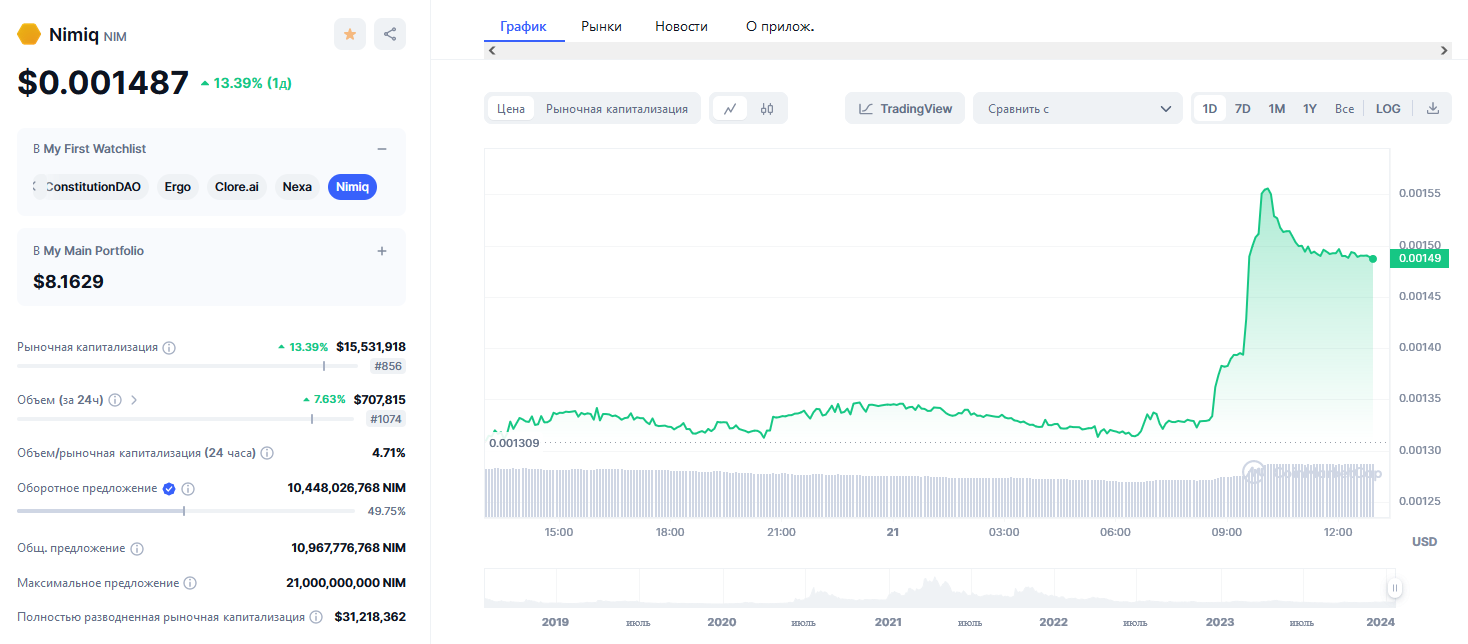Select the Ergo watchlist chip
Viewport: 1468px width, 644px height.
[x=177, y=187]
